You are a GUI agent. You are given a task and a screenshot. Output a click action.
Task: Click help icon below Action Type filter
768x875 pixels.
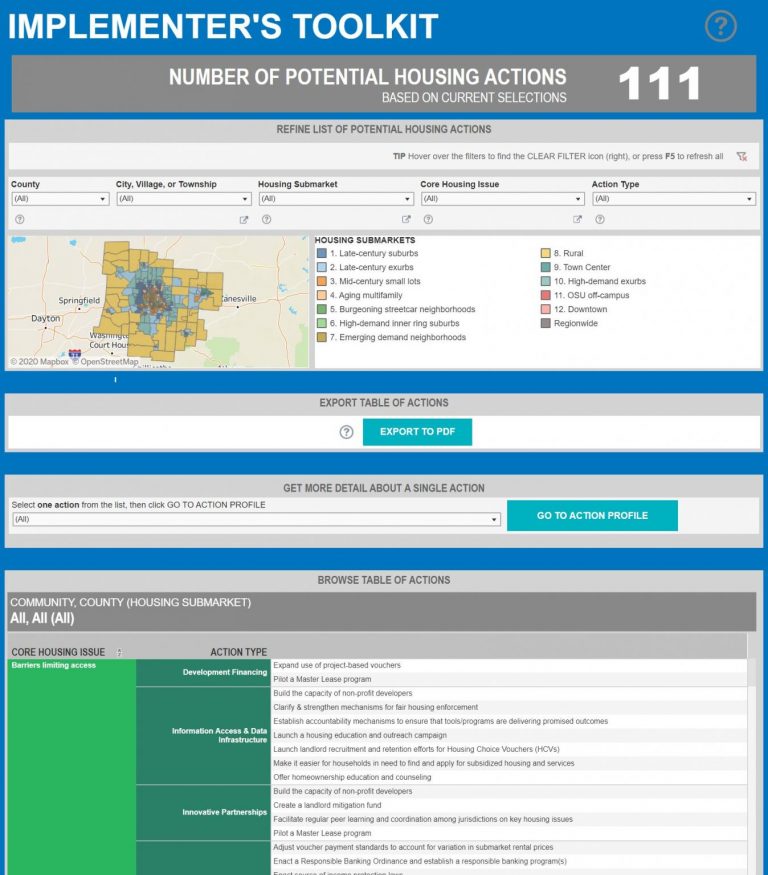(600, 219)
